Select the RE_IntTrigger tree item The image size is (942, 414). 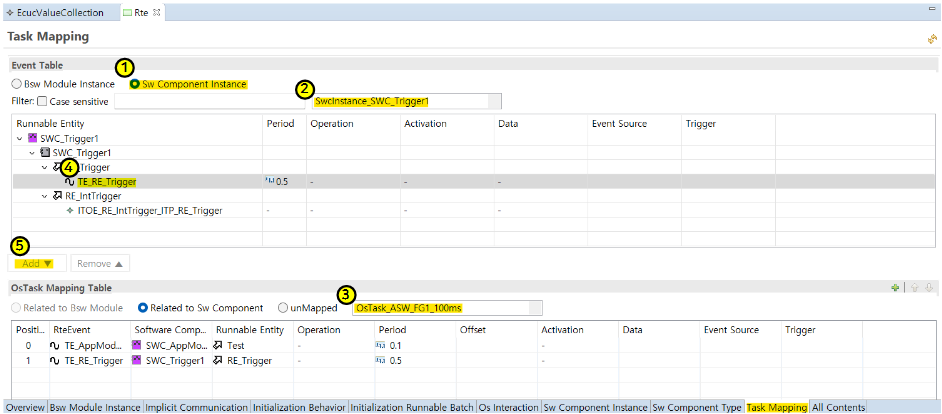(93, 196)
